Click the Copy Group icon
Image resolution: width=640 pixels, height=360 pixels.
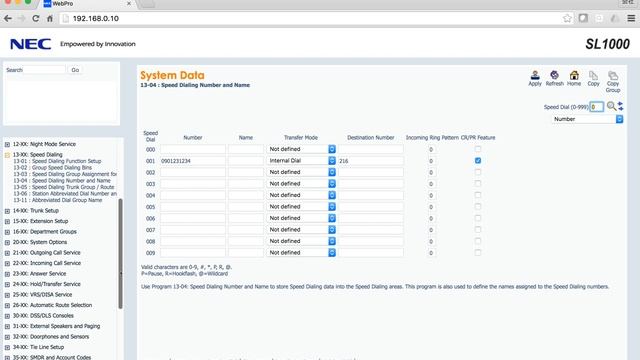point(613,76)
